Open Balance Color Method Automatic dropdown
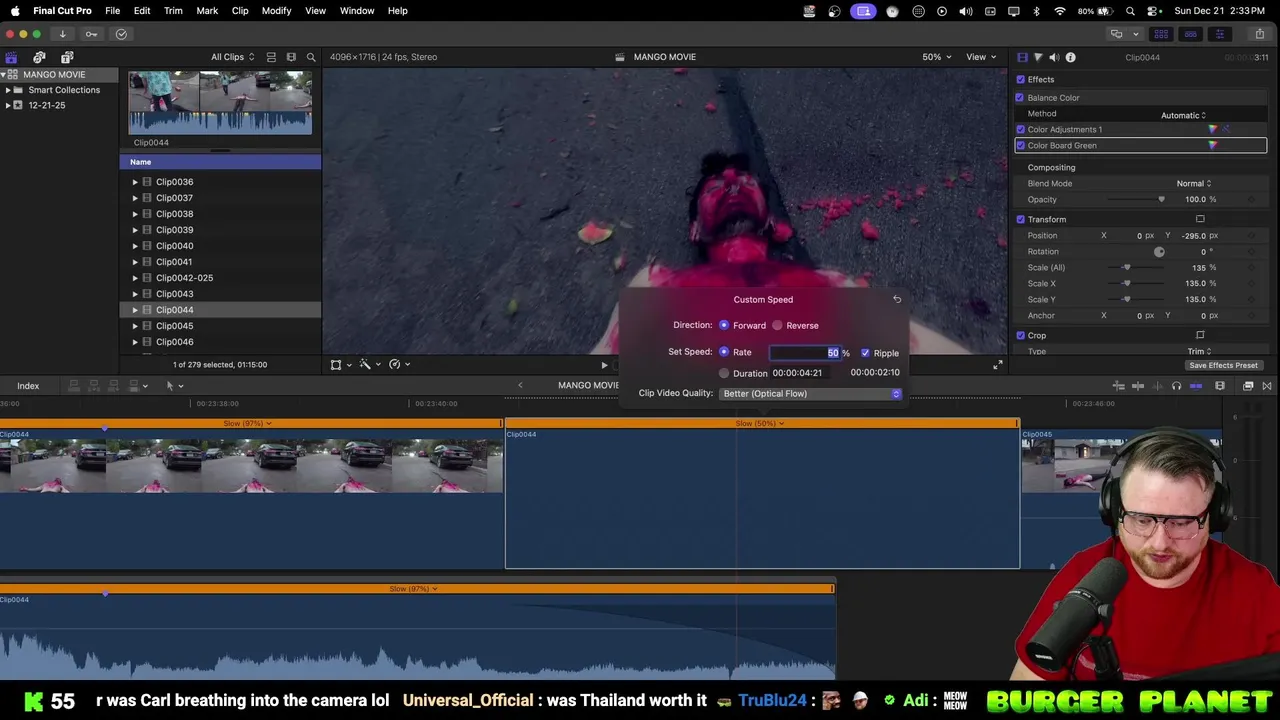The height and width of the screenshot is (720, 1280). (1184, 116)
